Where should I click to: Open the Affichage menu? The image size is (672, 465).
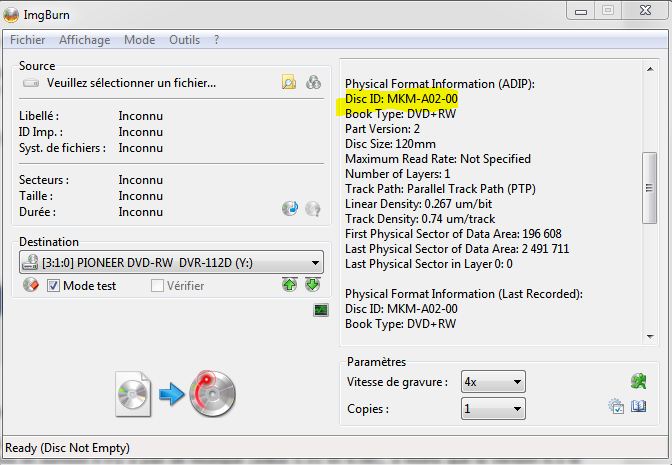coord(84,40)
